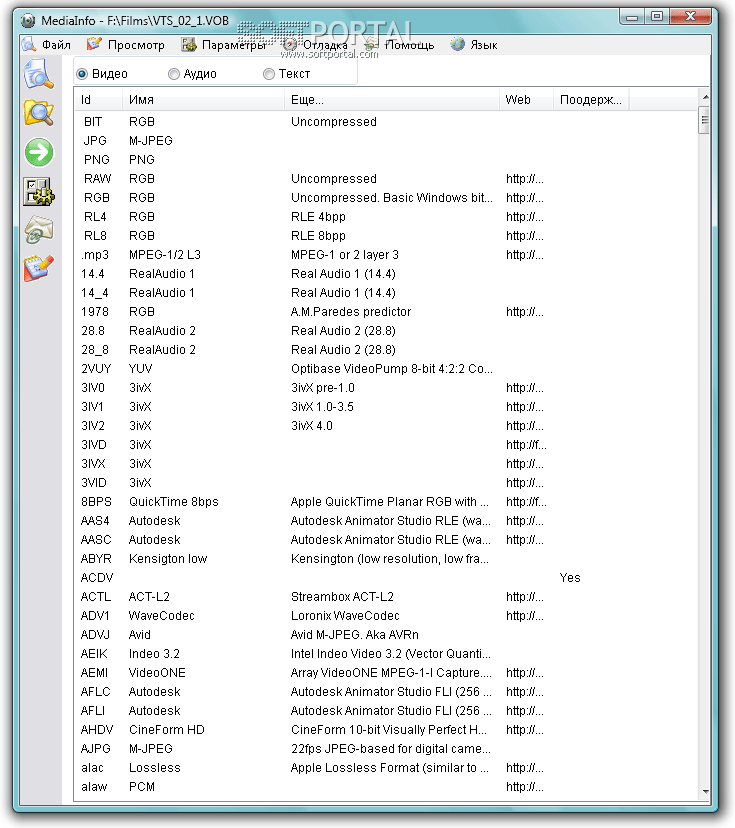This screenshot has height=828, width=735.
Task: Click the scrollbar down arrow
Action: click(704, 792)
